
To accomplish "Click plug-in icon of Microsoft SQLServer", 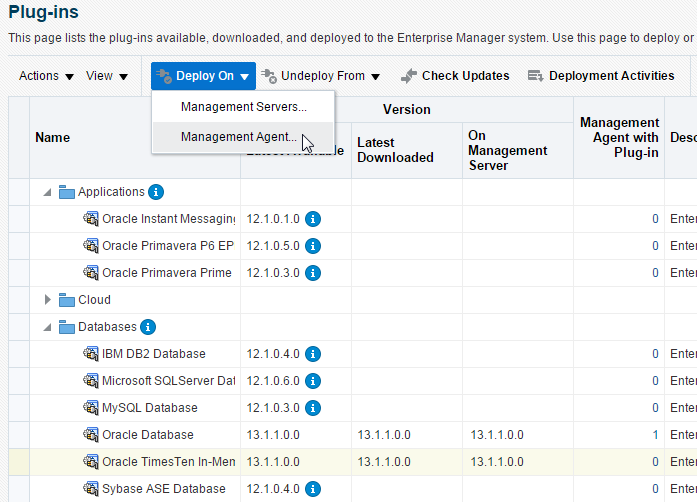I will point(91,381).
